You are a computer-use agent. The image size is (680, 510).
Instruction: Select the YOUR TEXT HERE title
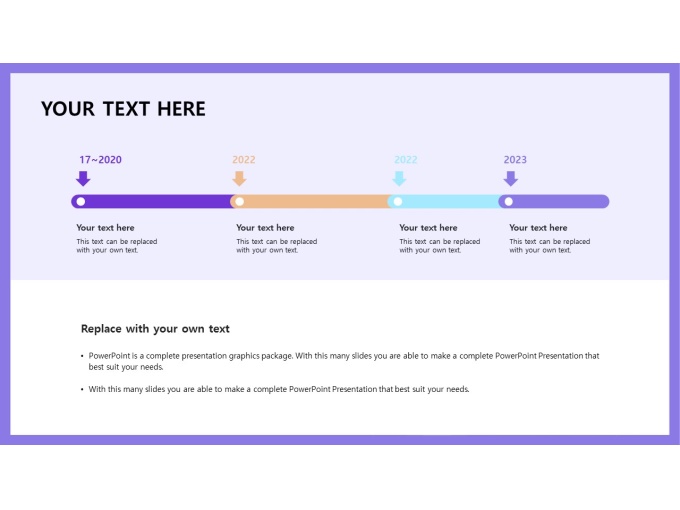(123, 109)
